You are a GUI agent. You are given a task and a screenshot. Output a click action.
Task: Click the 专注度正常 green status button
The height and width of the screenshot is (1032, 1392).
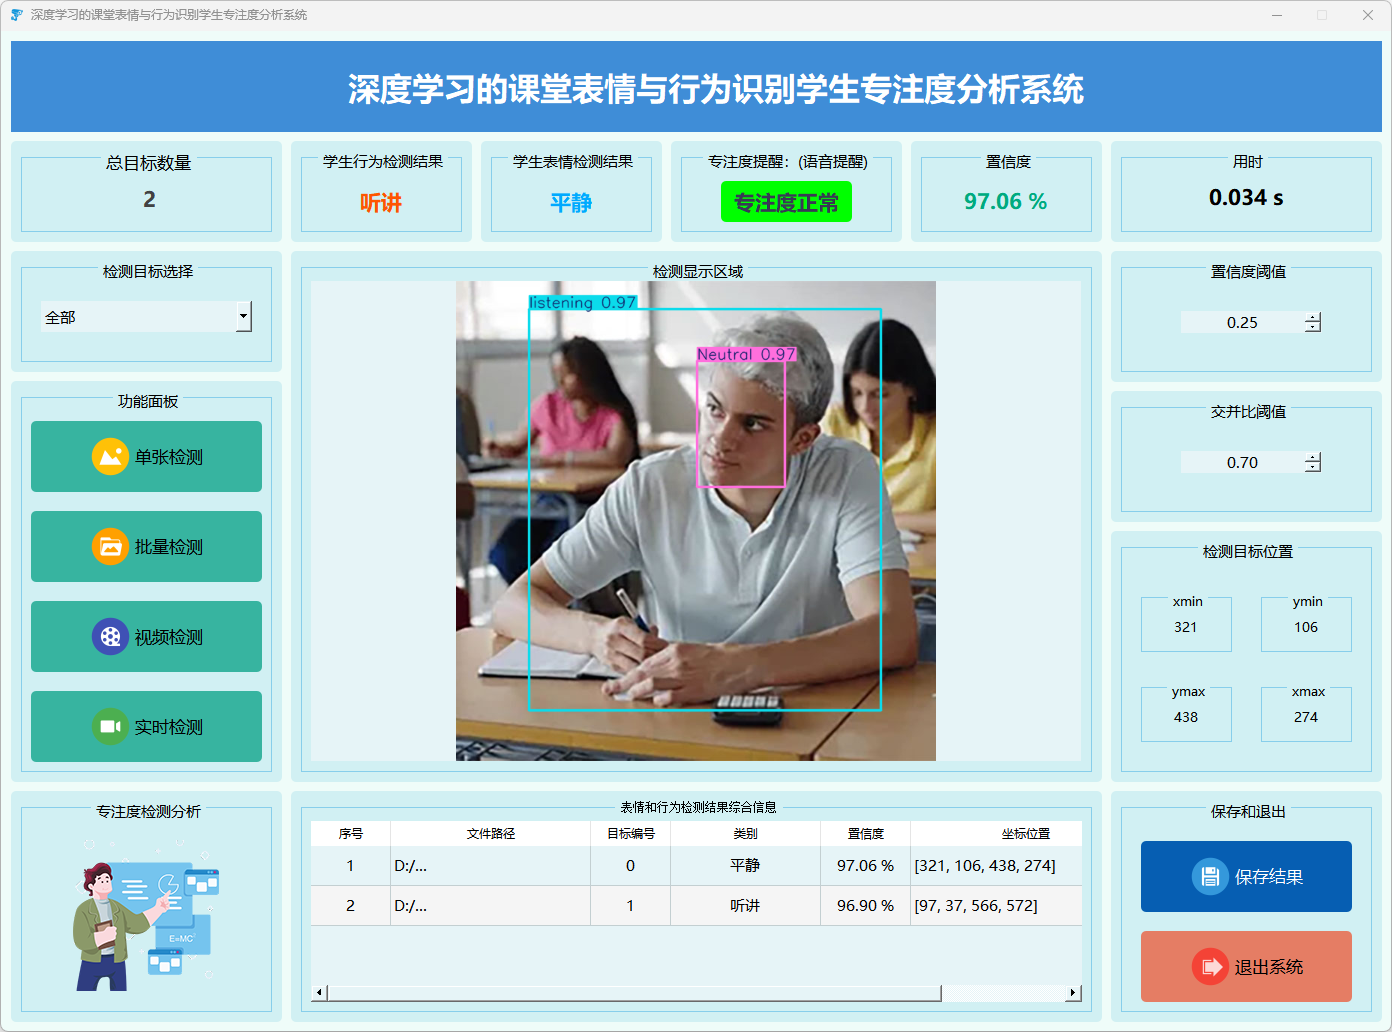click(x=786, y=202)
